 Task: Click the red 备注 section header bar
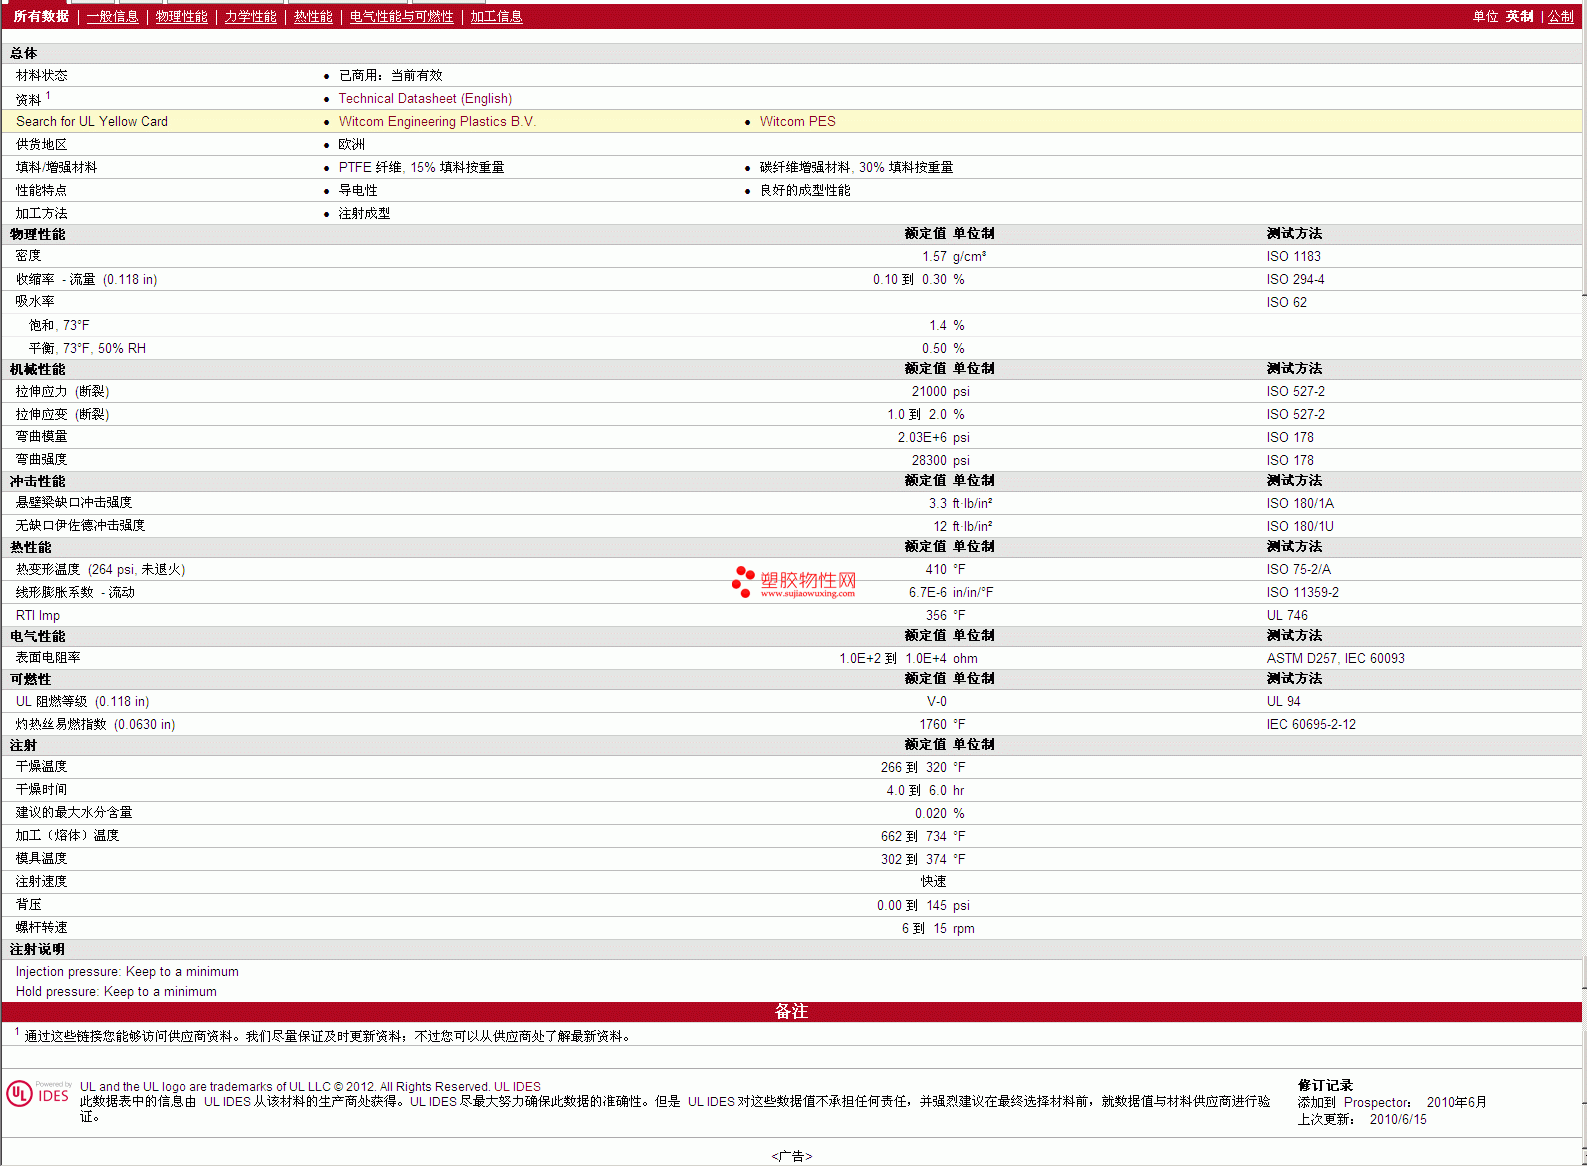click(791, 1011)
